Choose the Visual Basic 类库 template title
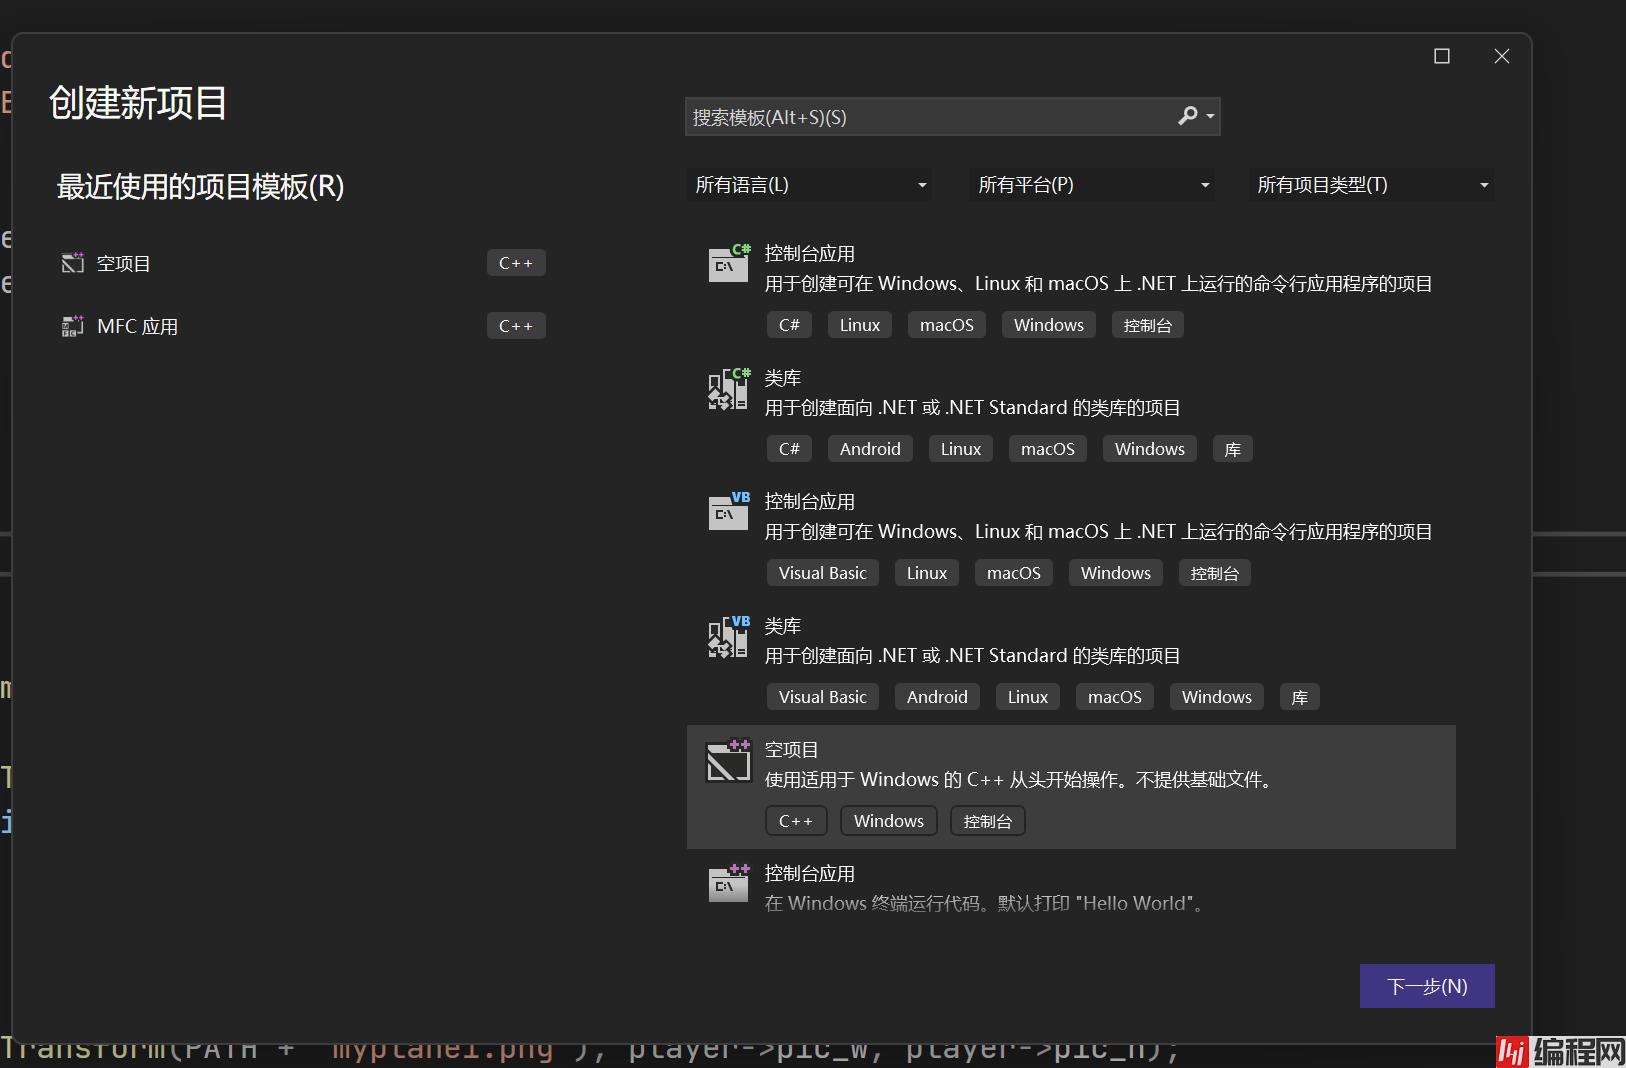Viewport: 1626px width, 1068px height. click(783, 626)
